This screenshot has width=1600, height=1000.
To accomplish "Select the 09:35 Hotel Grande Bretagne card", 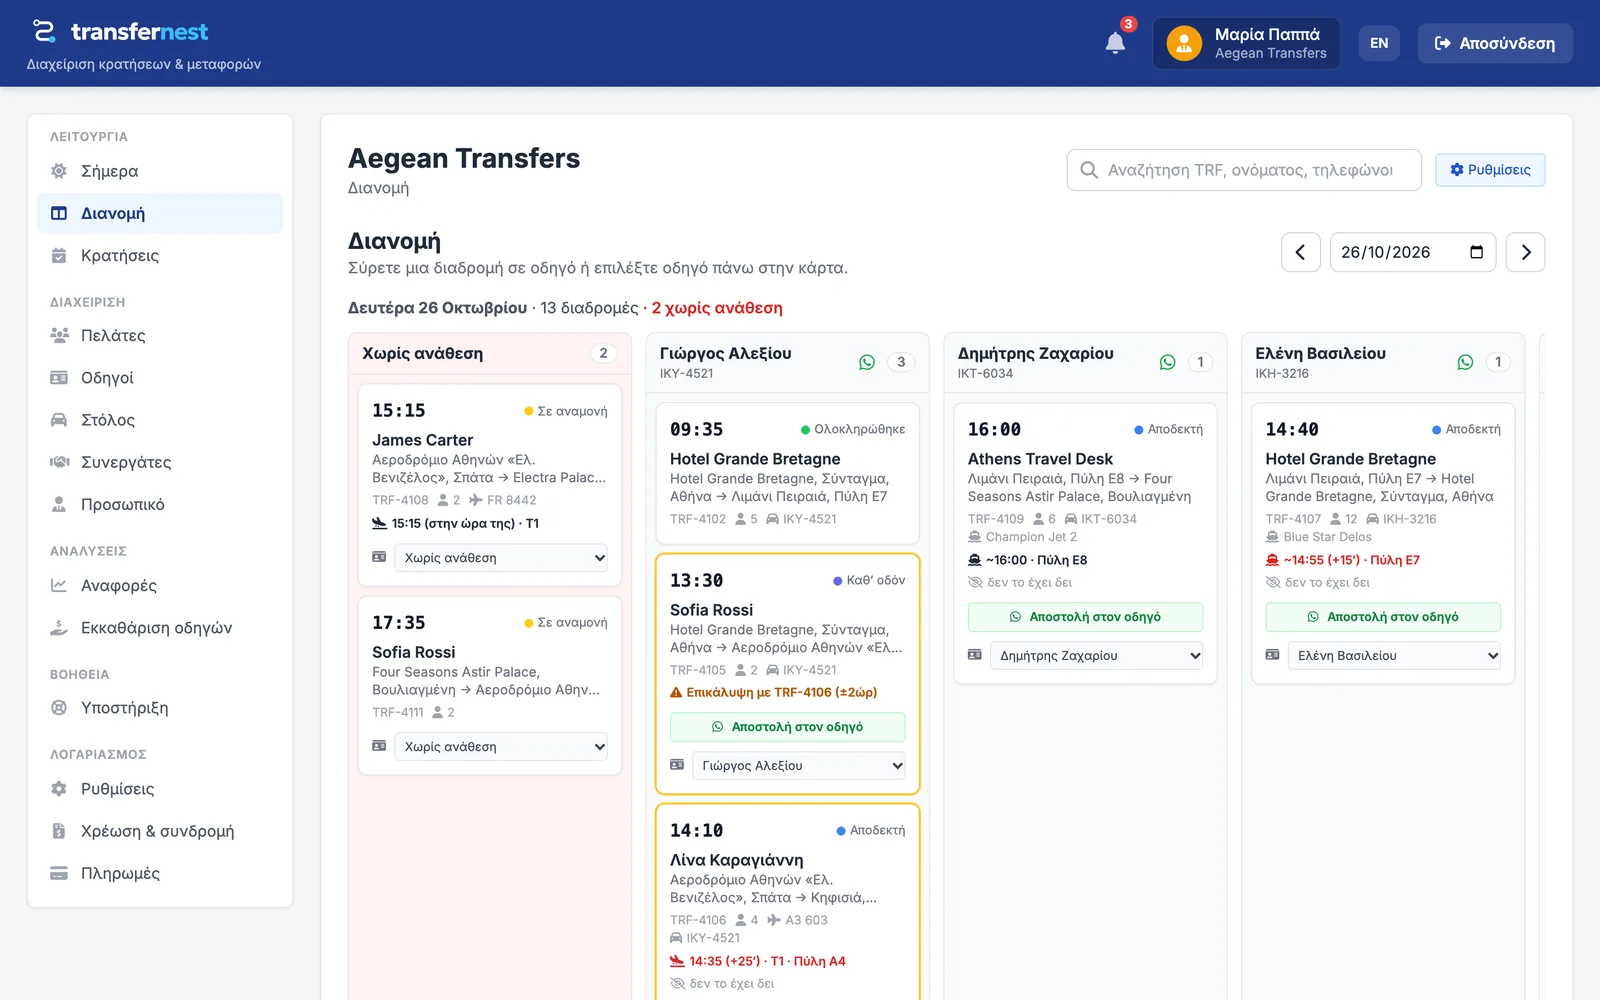I will coord(788,473).
